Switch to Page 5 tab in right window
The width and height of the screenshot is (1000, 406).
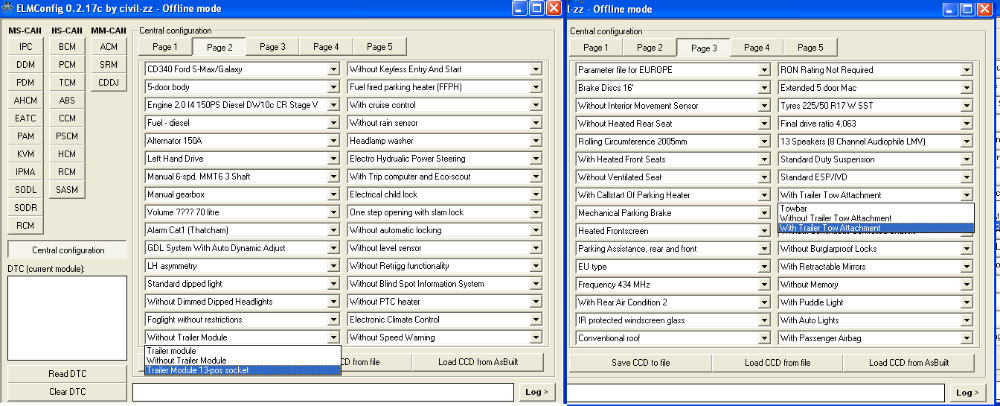point(809,48)
